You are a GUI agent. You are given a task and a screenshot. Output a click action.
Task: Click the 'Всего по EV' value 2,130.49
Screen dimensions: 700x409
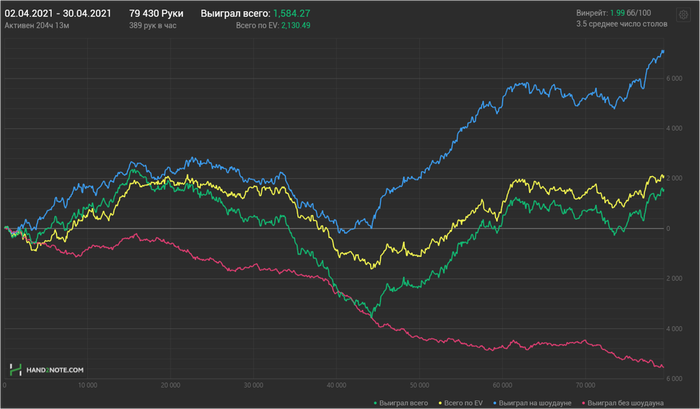296,25
